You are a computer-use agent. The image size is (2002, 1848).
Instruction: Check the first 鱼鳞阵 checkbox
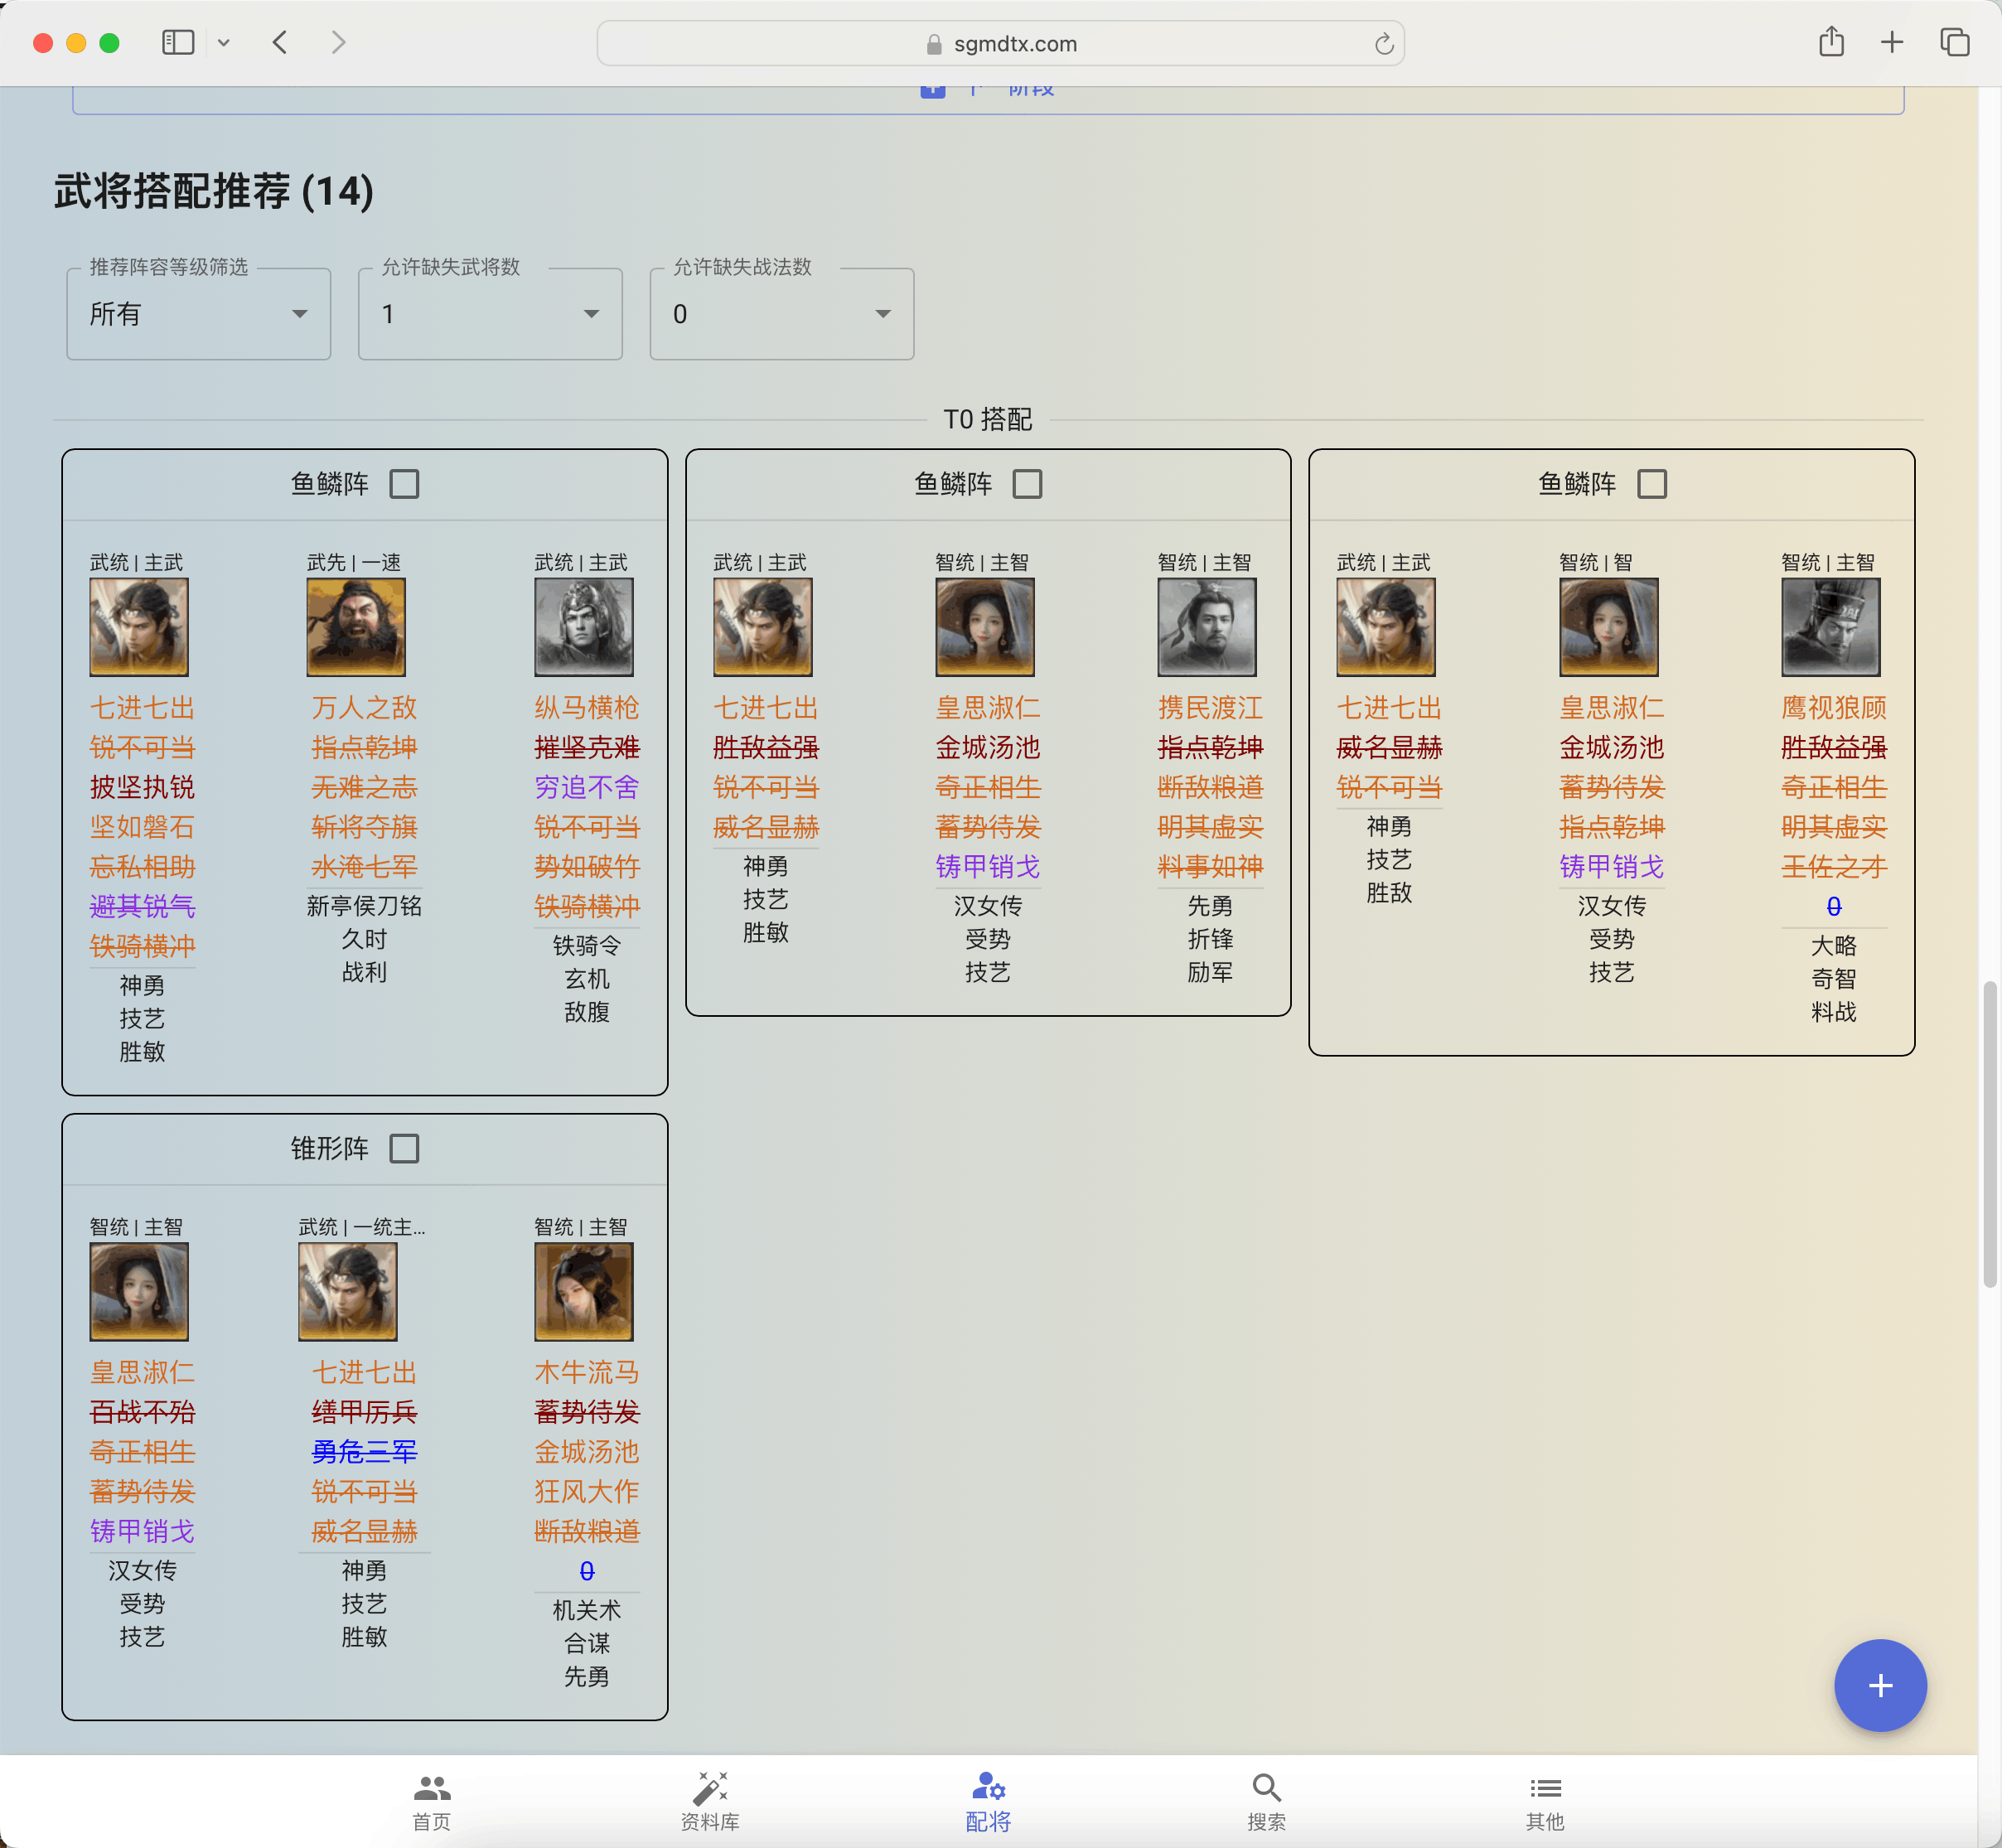404,484
